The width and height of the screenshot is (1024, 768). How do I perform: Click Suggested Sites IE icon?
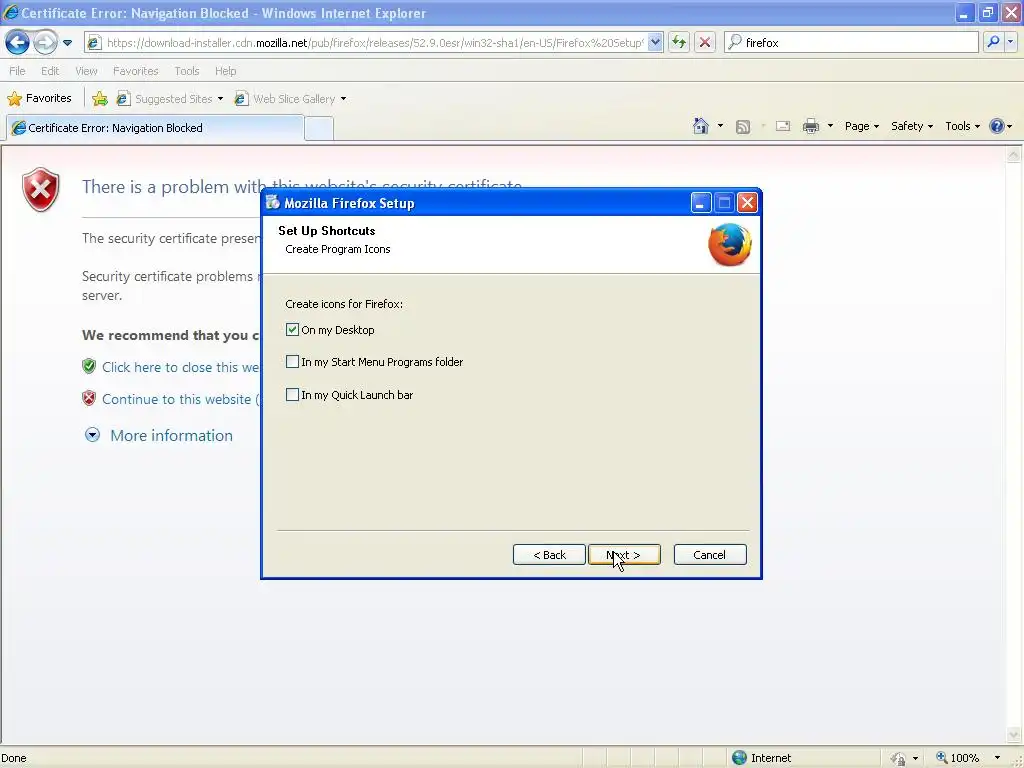[123, 99]
